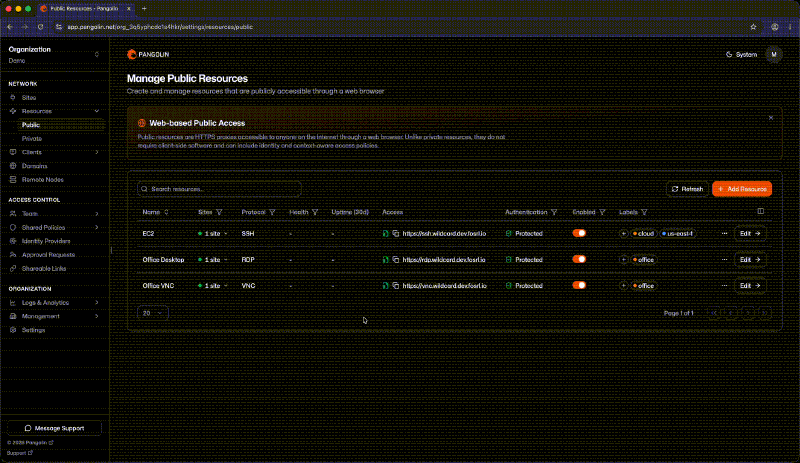Open the Sites page from sidebar
Viewport: 800px width, 463px height.
29,98
